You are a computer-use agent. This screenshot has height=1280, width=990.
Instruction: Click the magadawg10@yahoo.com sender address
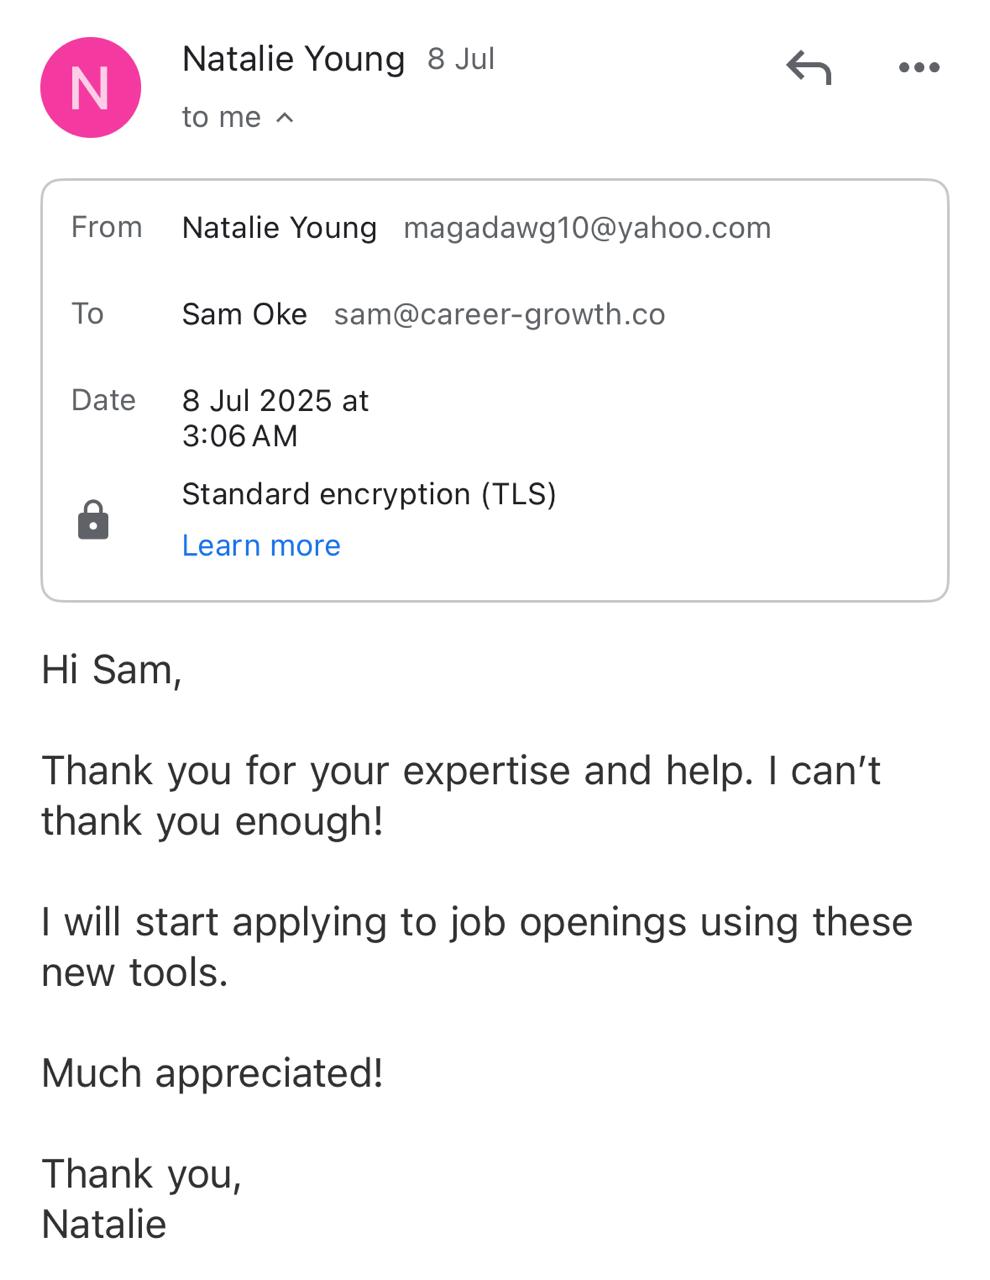pyautogui.click(x=587, y=227)
